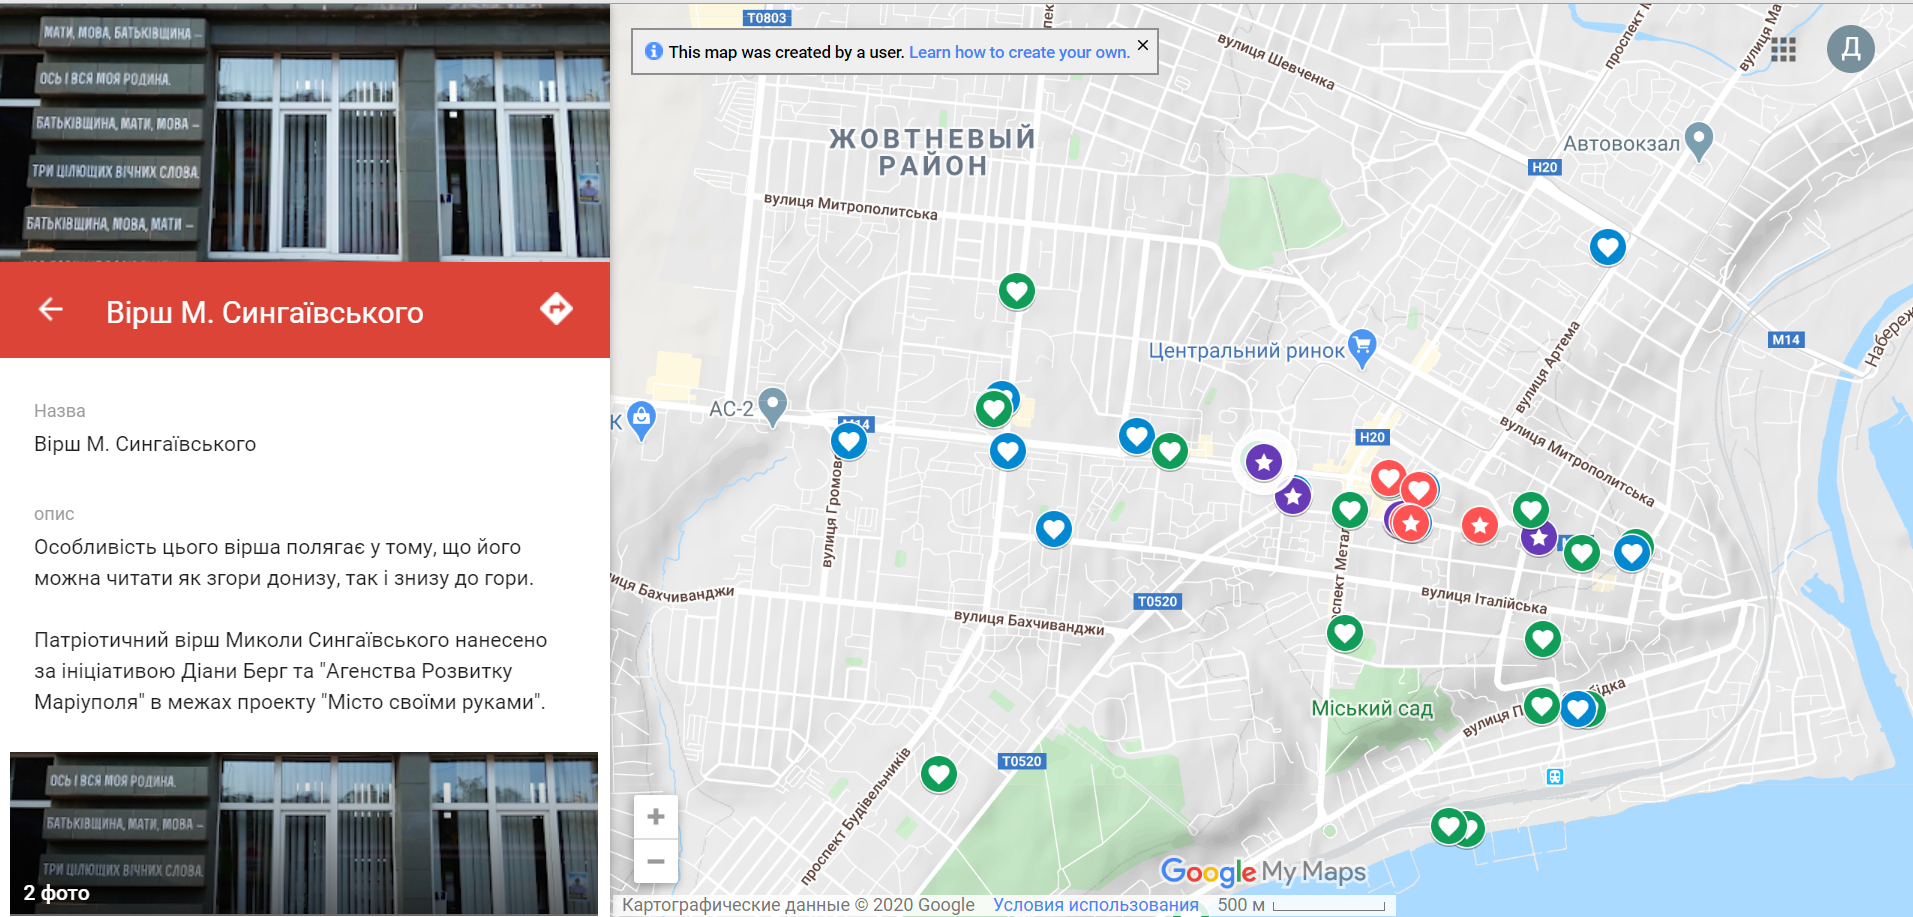
Task: Click the АС-2 gray map pin
Action: [772, 405]
